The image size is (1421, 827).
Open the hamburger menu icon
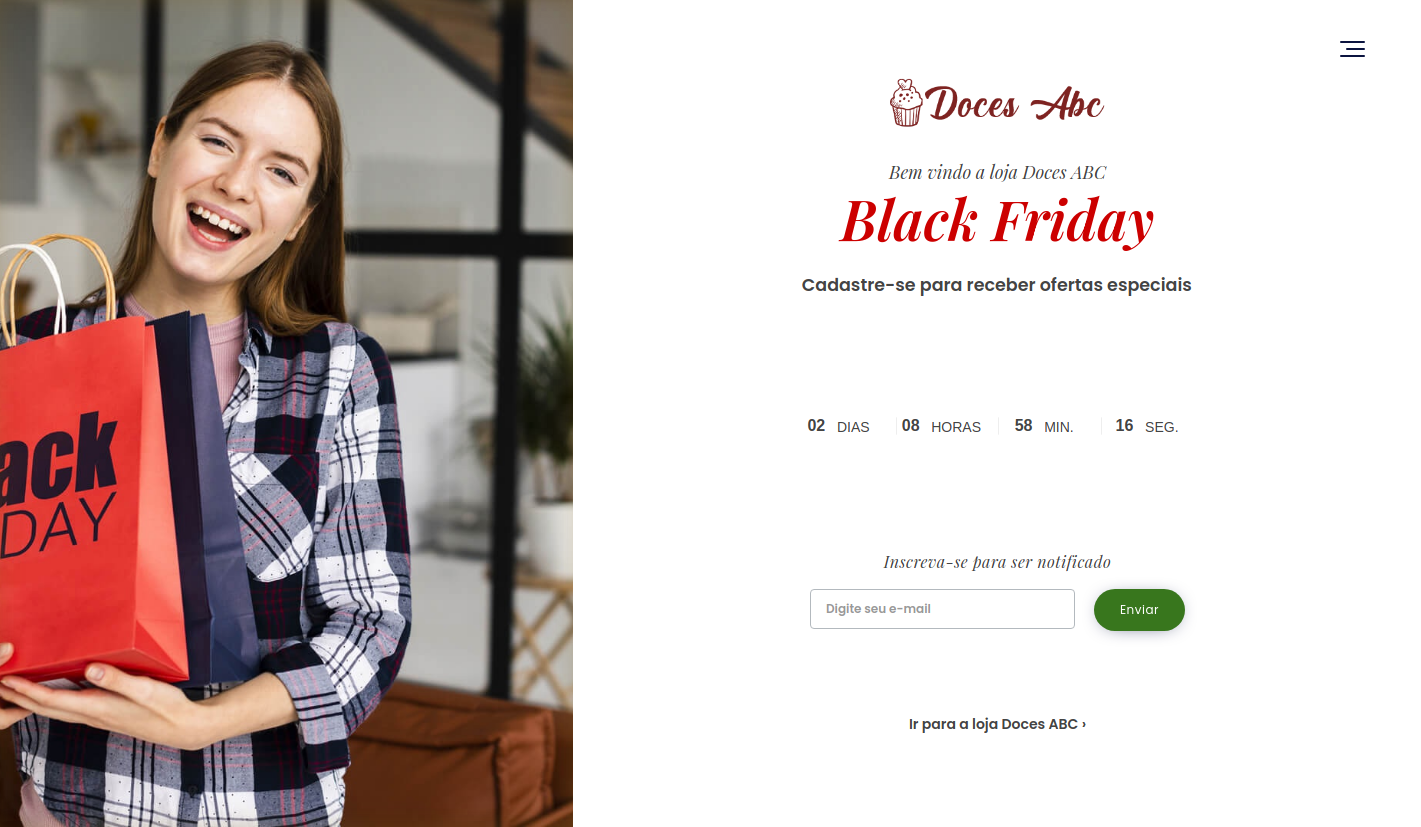[x=1352, y=49]
